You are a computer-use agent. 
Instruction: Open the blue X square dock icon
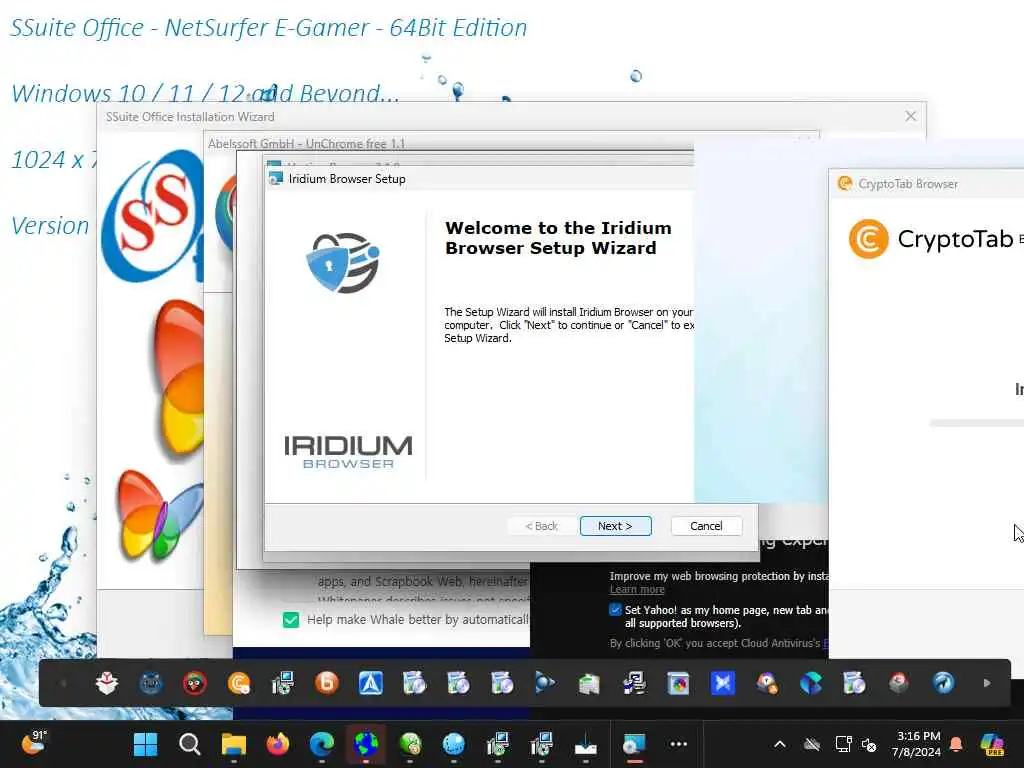pos(722,683)
